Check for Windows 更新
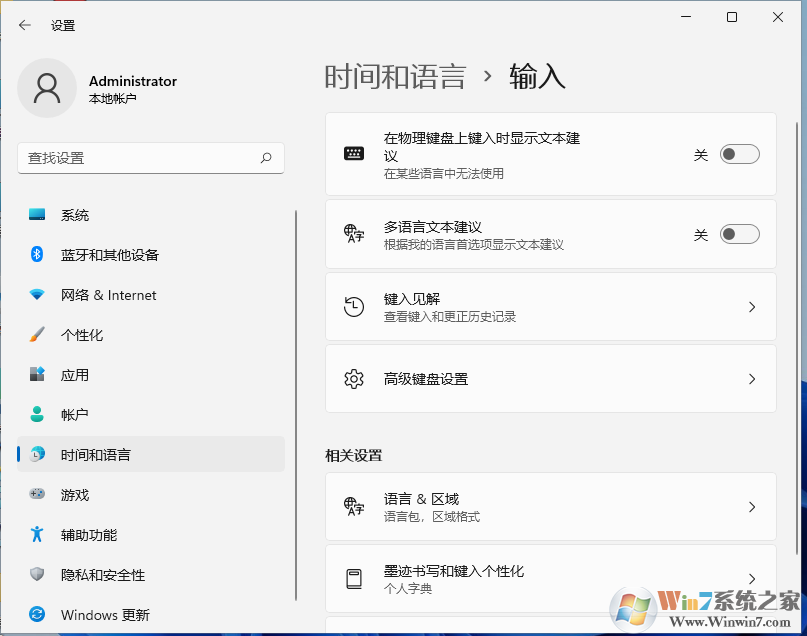Screen dimensions: 807x636 tap(105, 614)
